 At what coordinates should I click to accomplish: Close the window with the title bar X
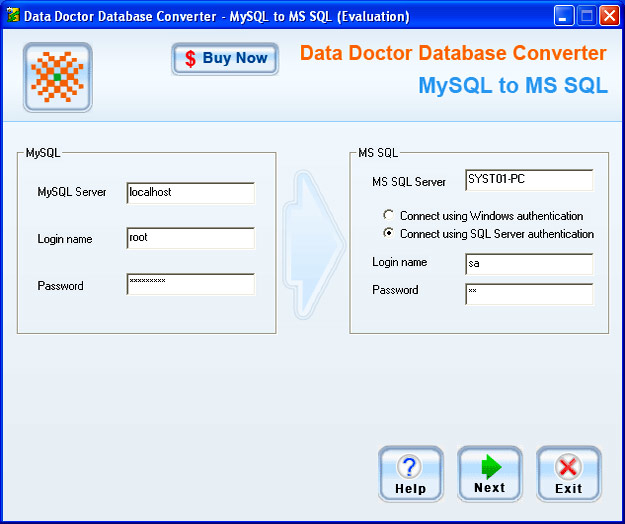(x=610, y=16)
